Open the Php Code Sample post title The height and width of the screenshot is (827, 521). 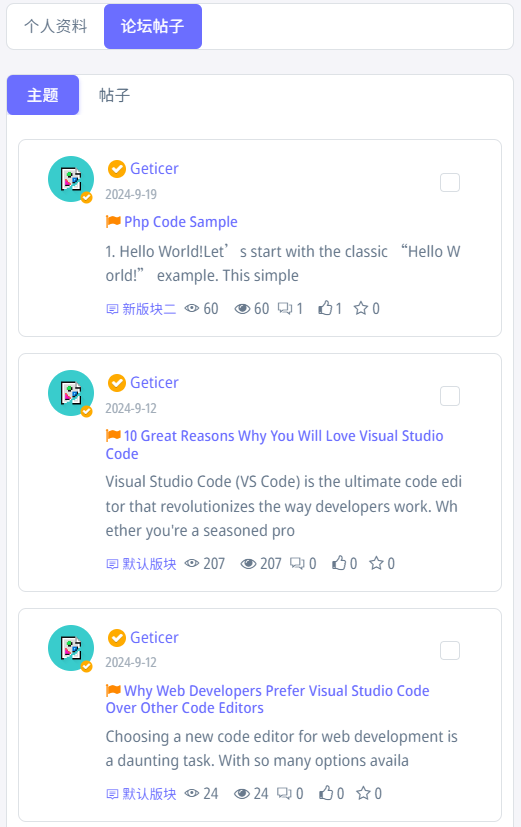[181, 222]
